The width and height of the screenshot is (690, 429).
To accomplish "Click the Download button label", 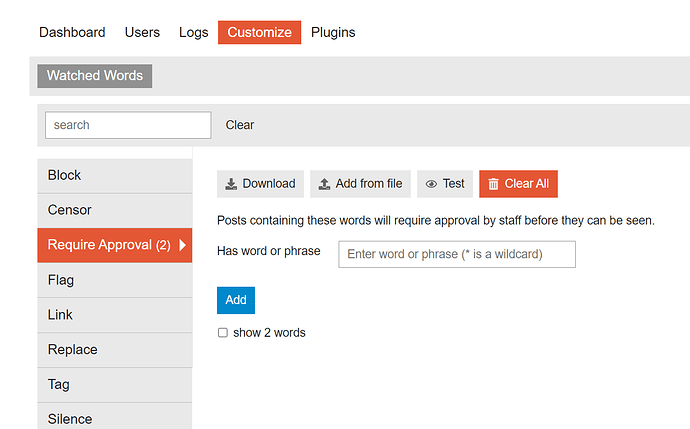I will (269, 183).
